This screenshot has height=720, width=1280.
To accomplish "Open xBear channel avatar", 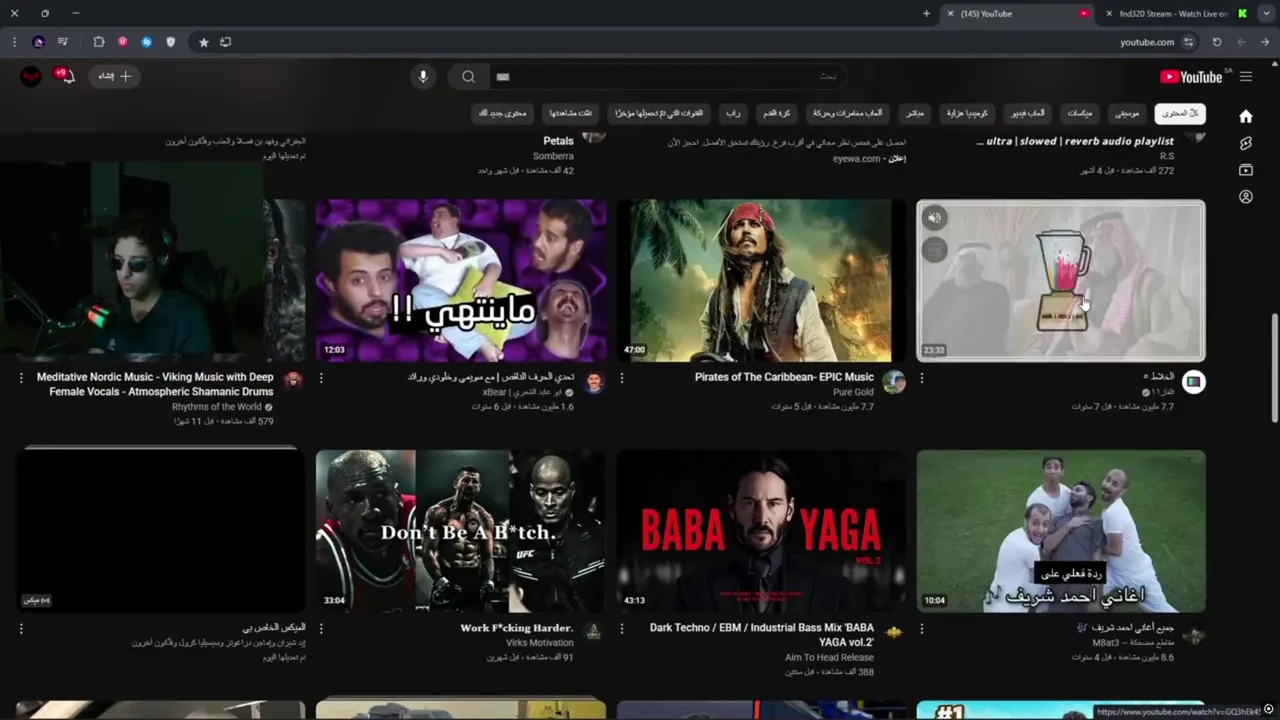I will click(x=594, y=382).
